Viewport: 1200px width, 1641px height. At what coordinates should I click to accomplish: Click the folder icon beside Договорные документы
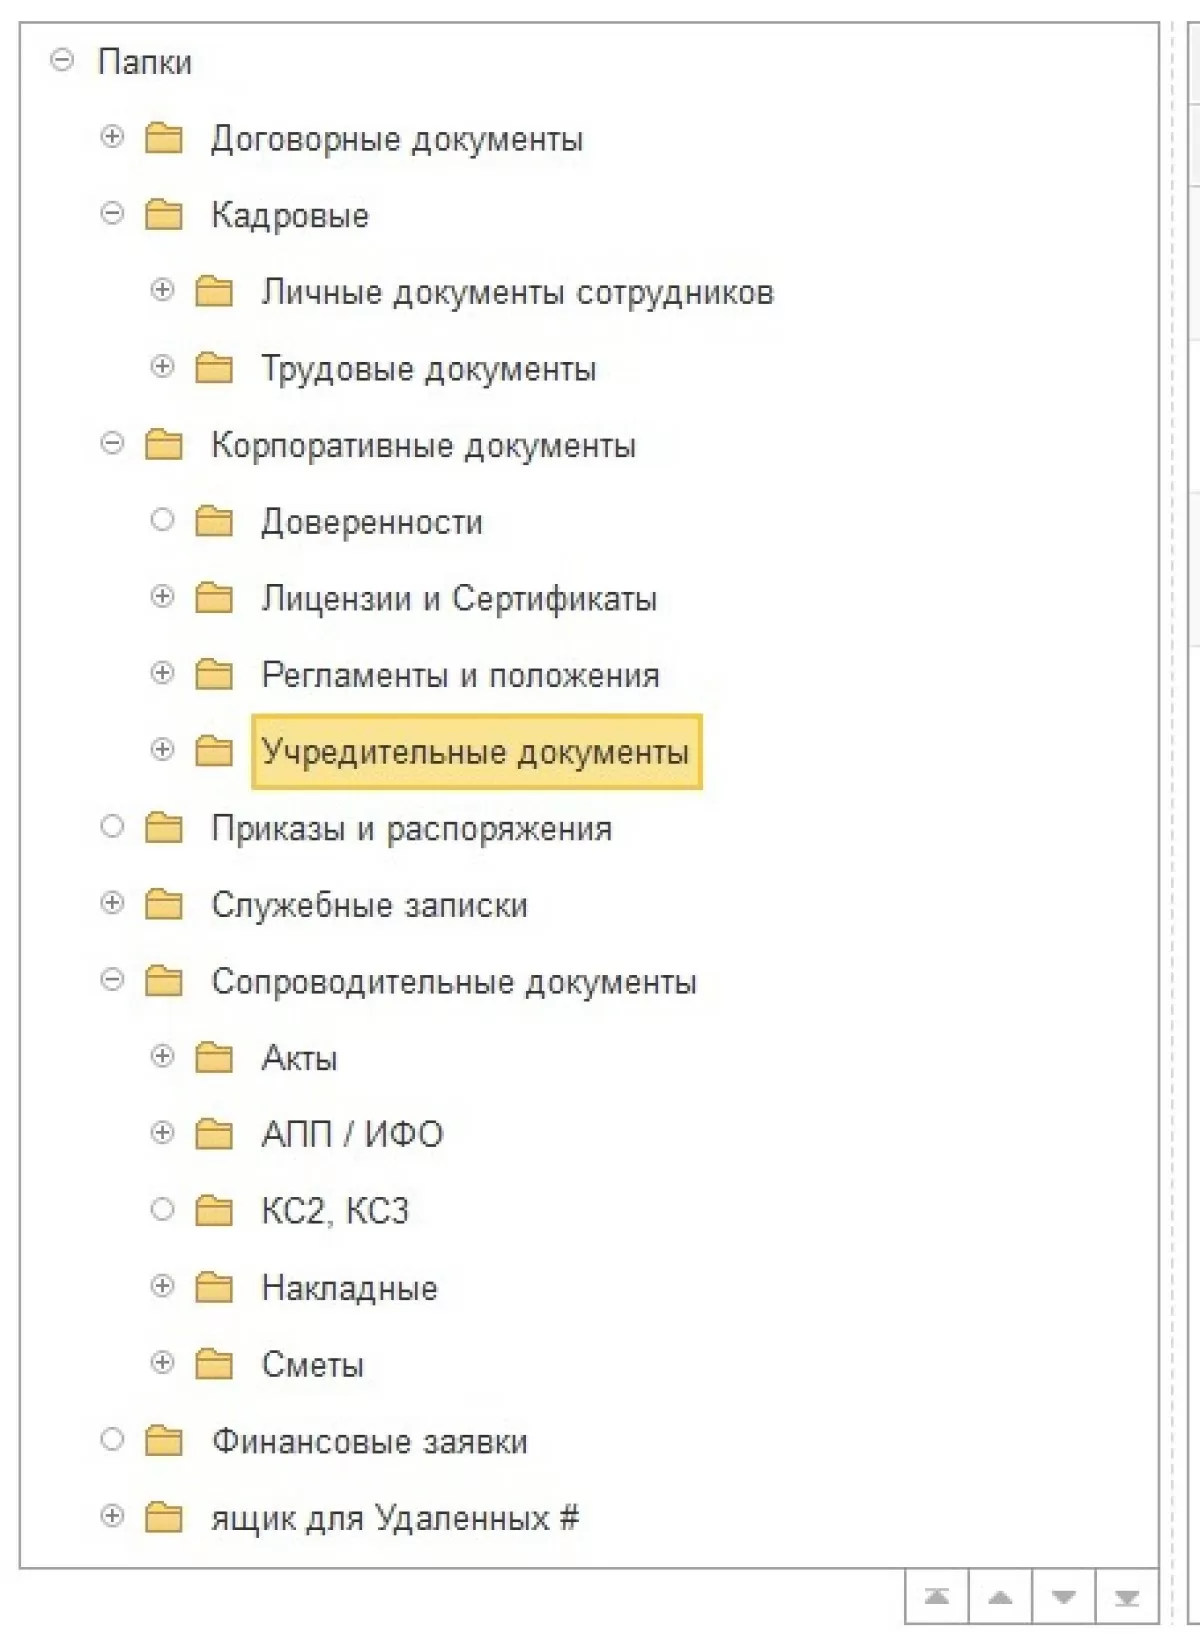164,138
